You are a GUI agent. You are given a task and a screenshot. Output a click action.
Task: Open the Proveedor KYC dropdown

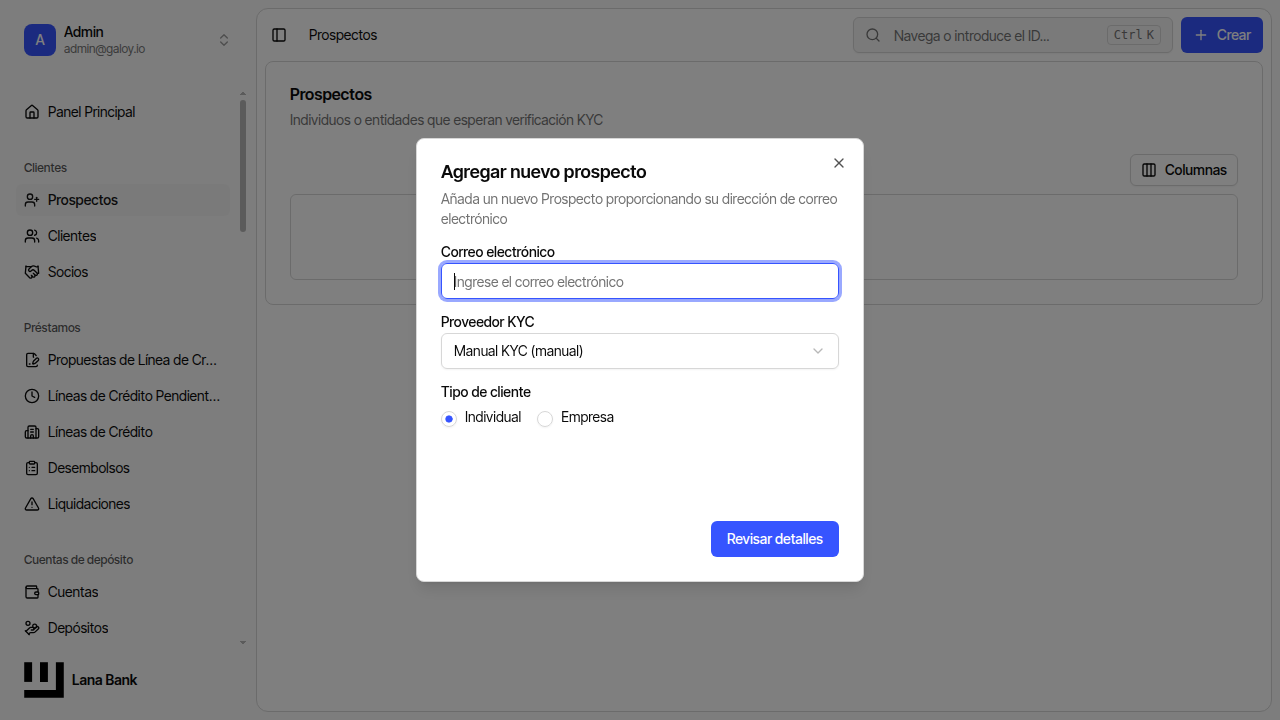[x=640, y=351]
